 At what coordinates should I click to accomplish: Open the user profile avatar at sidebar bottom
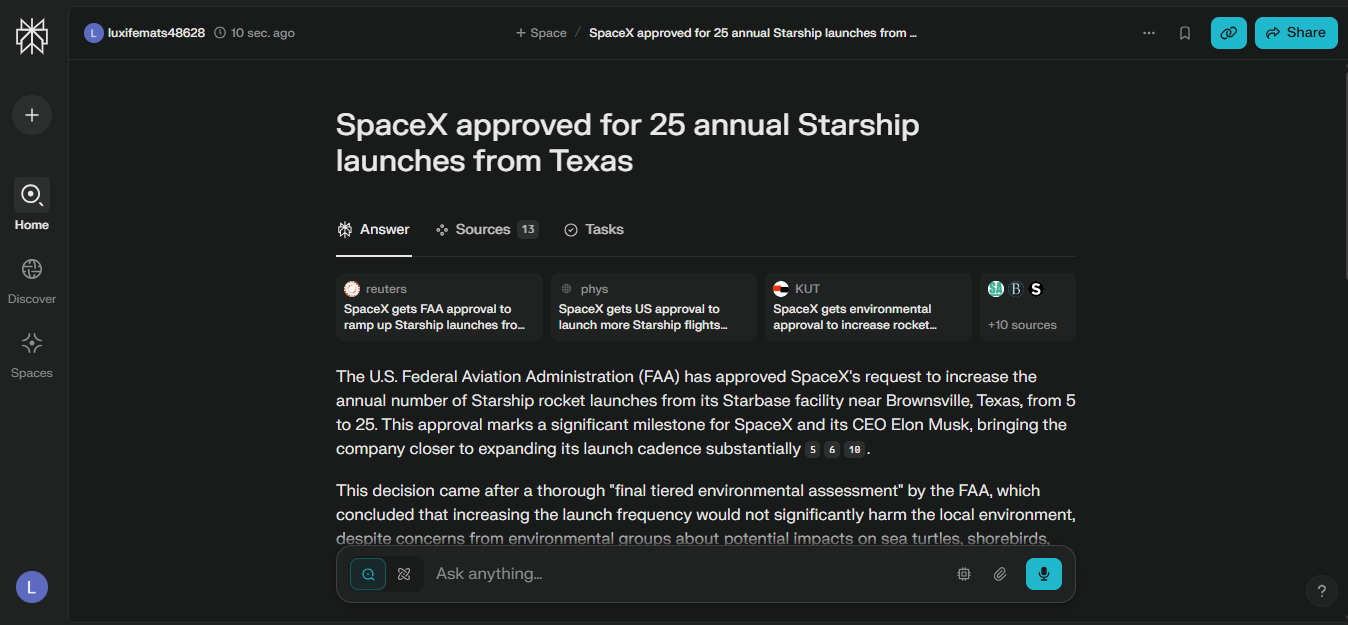[32, 587]
